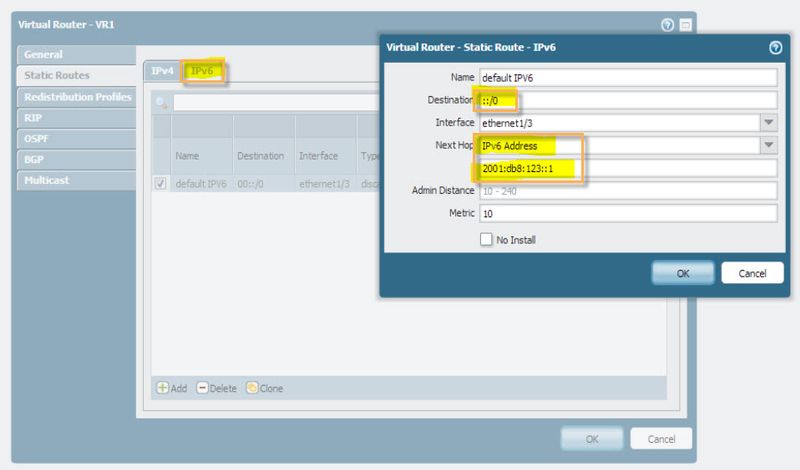Toggle checkbox for default IPV6 route row
Screen dimensions: 800x470
(x=160, y=184)
